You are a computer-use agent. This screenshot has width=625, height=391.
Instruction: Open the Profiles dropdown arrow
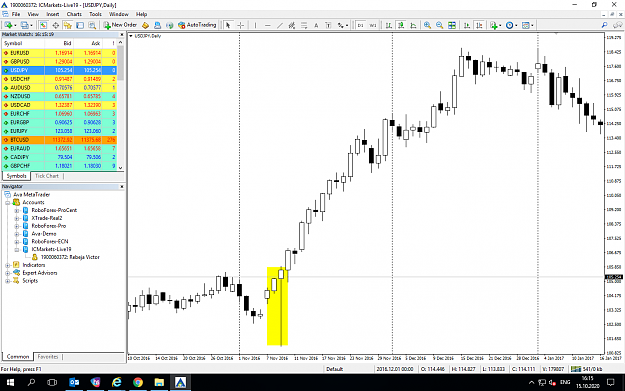click(x=31, y=25)
